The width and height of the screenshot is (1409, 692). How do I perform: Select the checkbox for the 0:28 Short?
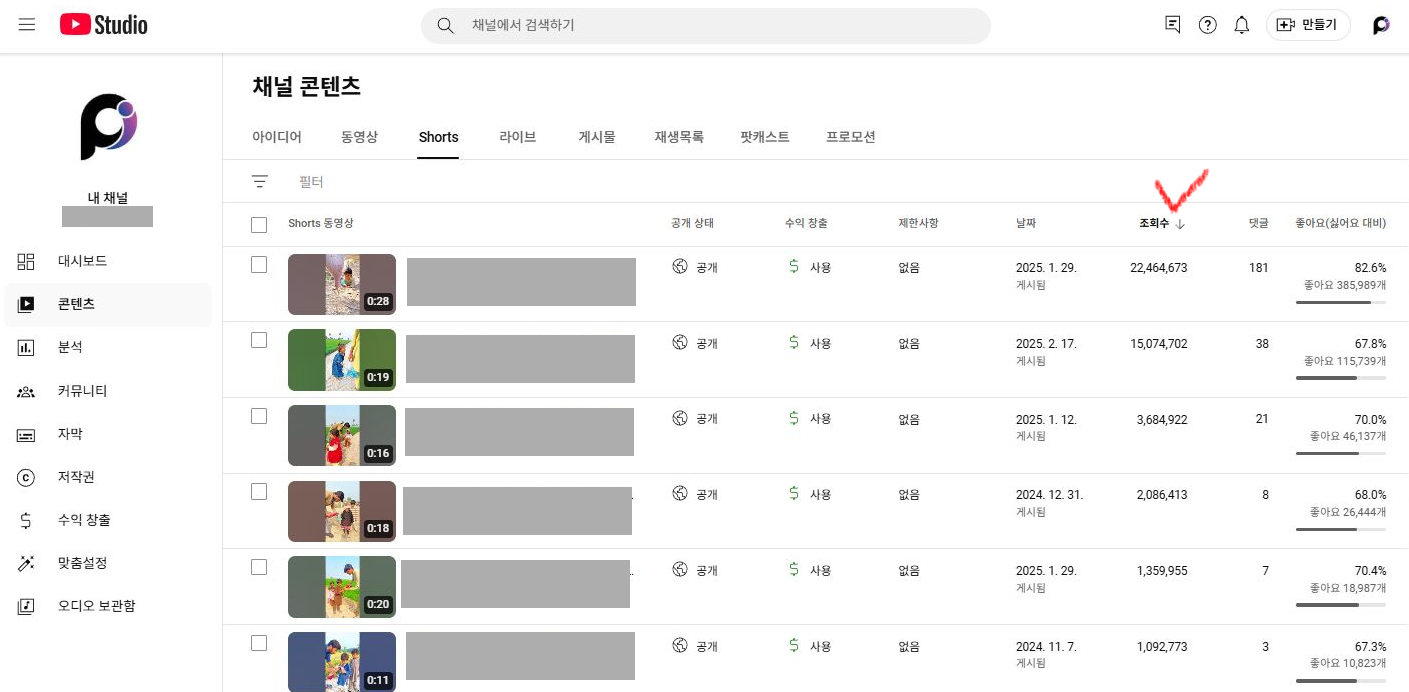[259, 265]
